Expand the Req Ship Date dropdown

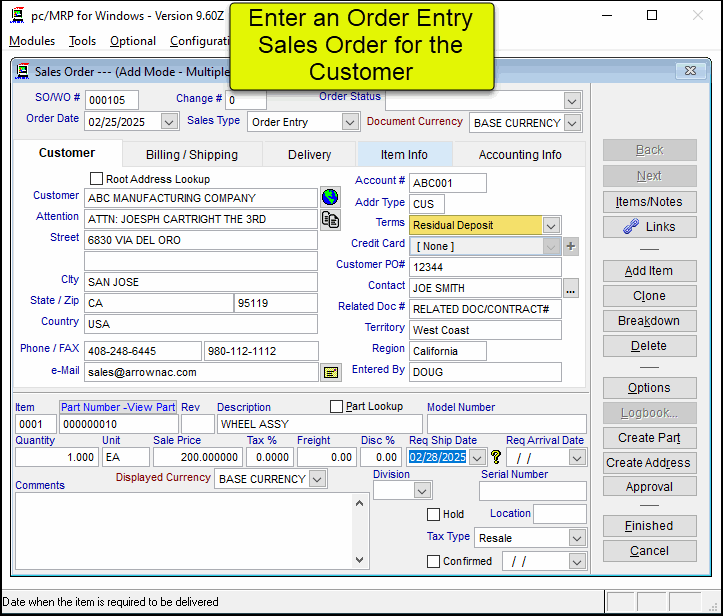click(477, 457)
